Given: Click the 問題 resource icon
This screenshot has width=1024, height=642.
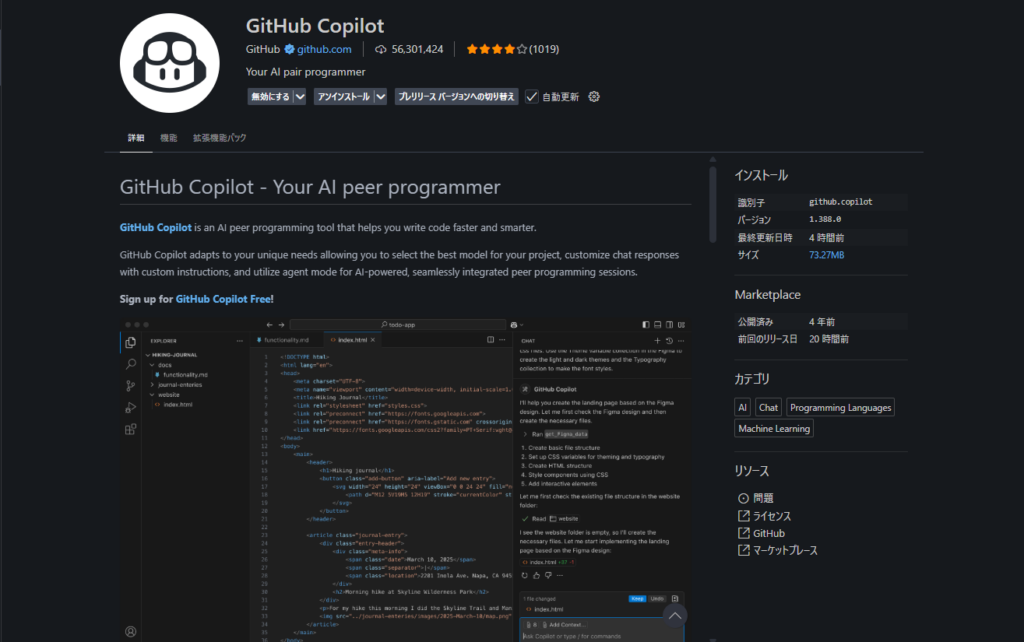Looking at the screenshot, I should point(744,497).
